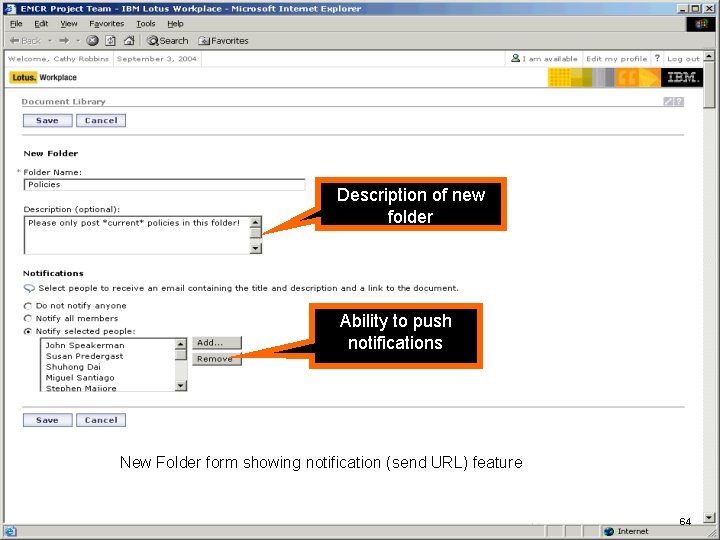This screenshot has height=540, width=720.
Task: Click the Internet zone globe icon
Action: point(609,531)
